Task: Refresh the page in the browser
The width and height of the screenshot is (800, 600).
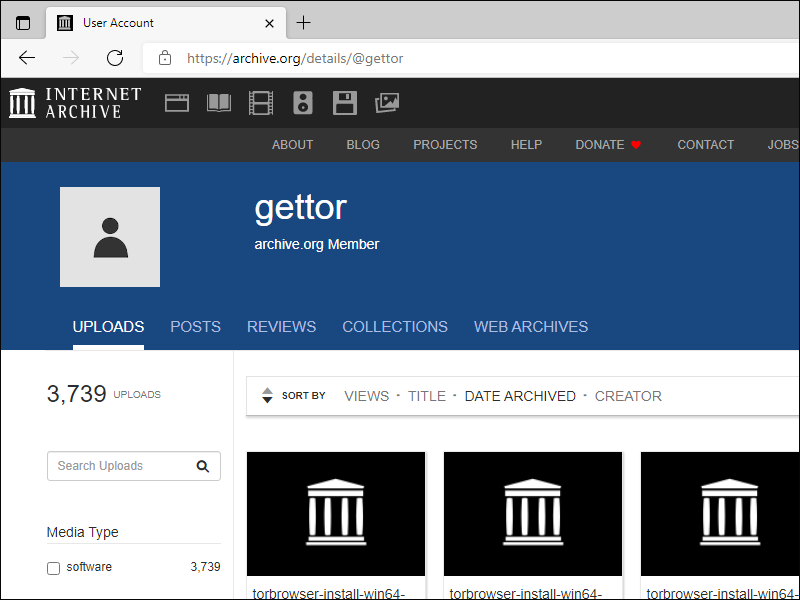Action: click(115, 58)
